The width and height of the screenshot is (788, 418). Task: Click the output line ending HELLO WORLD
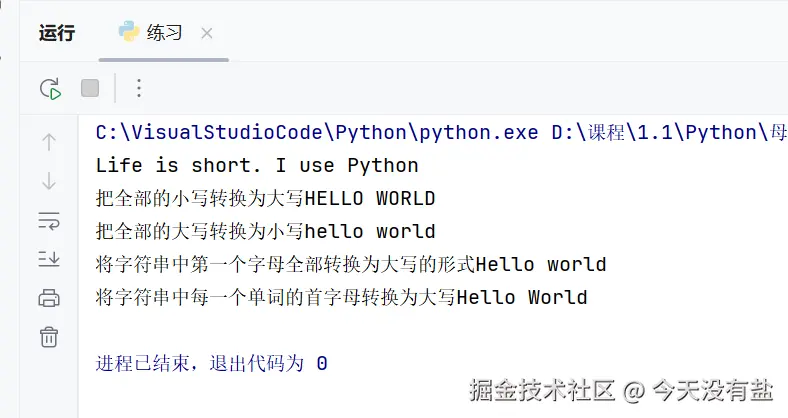tap(265, 198)
